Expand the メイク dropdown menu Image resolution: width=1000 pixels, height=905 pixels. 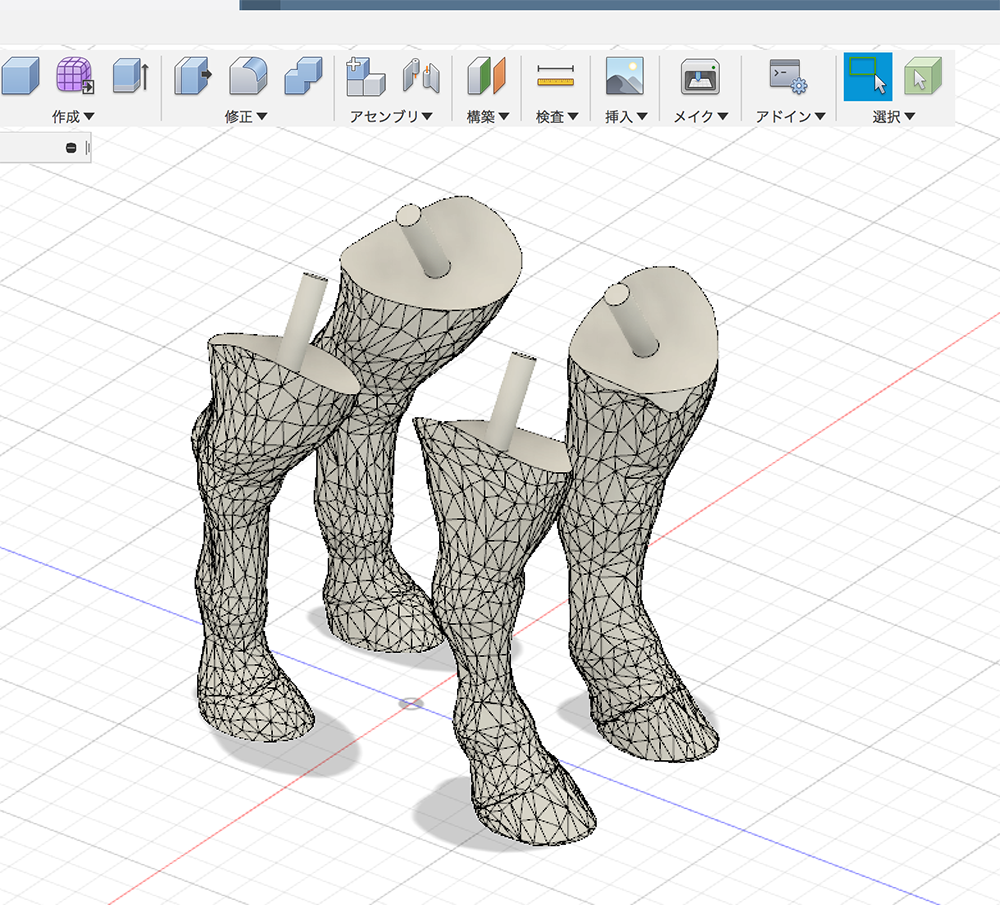[702, 117]
